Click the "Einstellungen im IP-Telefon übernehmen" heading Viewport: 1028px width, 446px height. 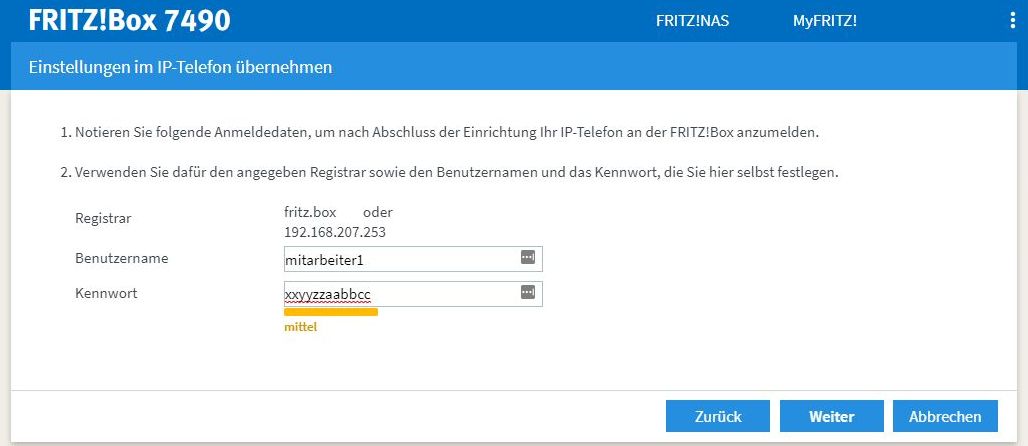point(180,68)
